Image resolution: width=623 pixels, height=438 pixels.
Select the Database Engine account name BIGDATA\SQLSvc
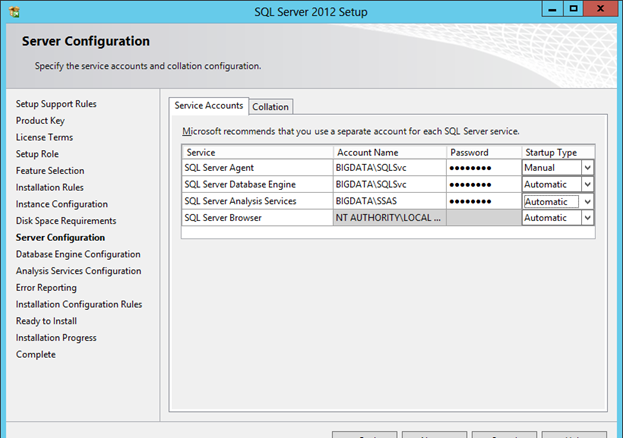pos(389,184)
